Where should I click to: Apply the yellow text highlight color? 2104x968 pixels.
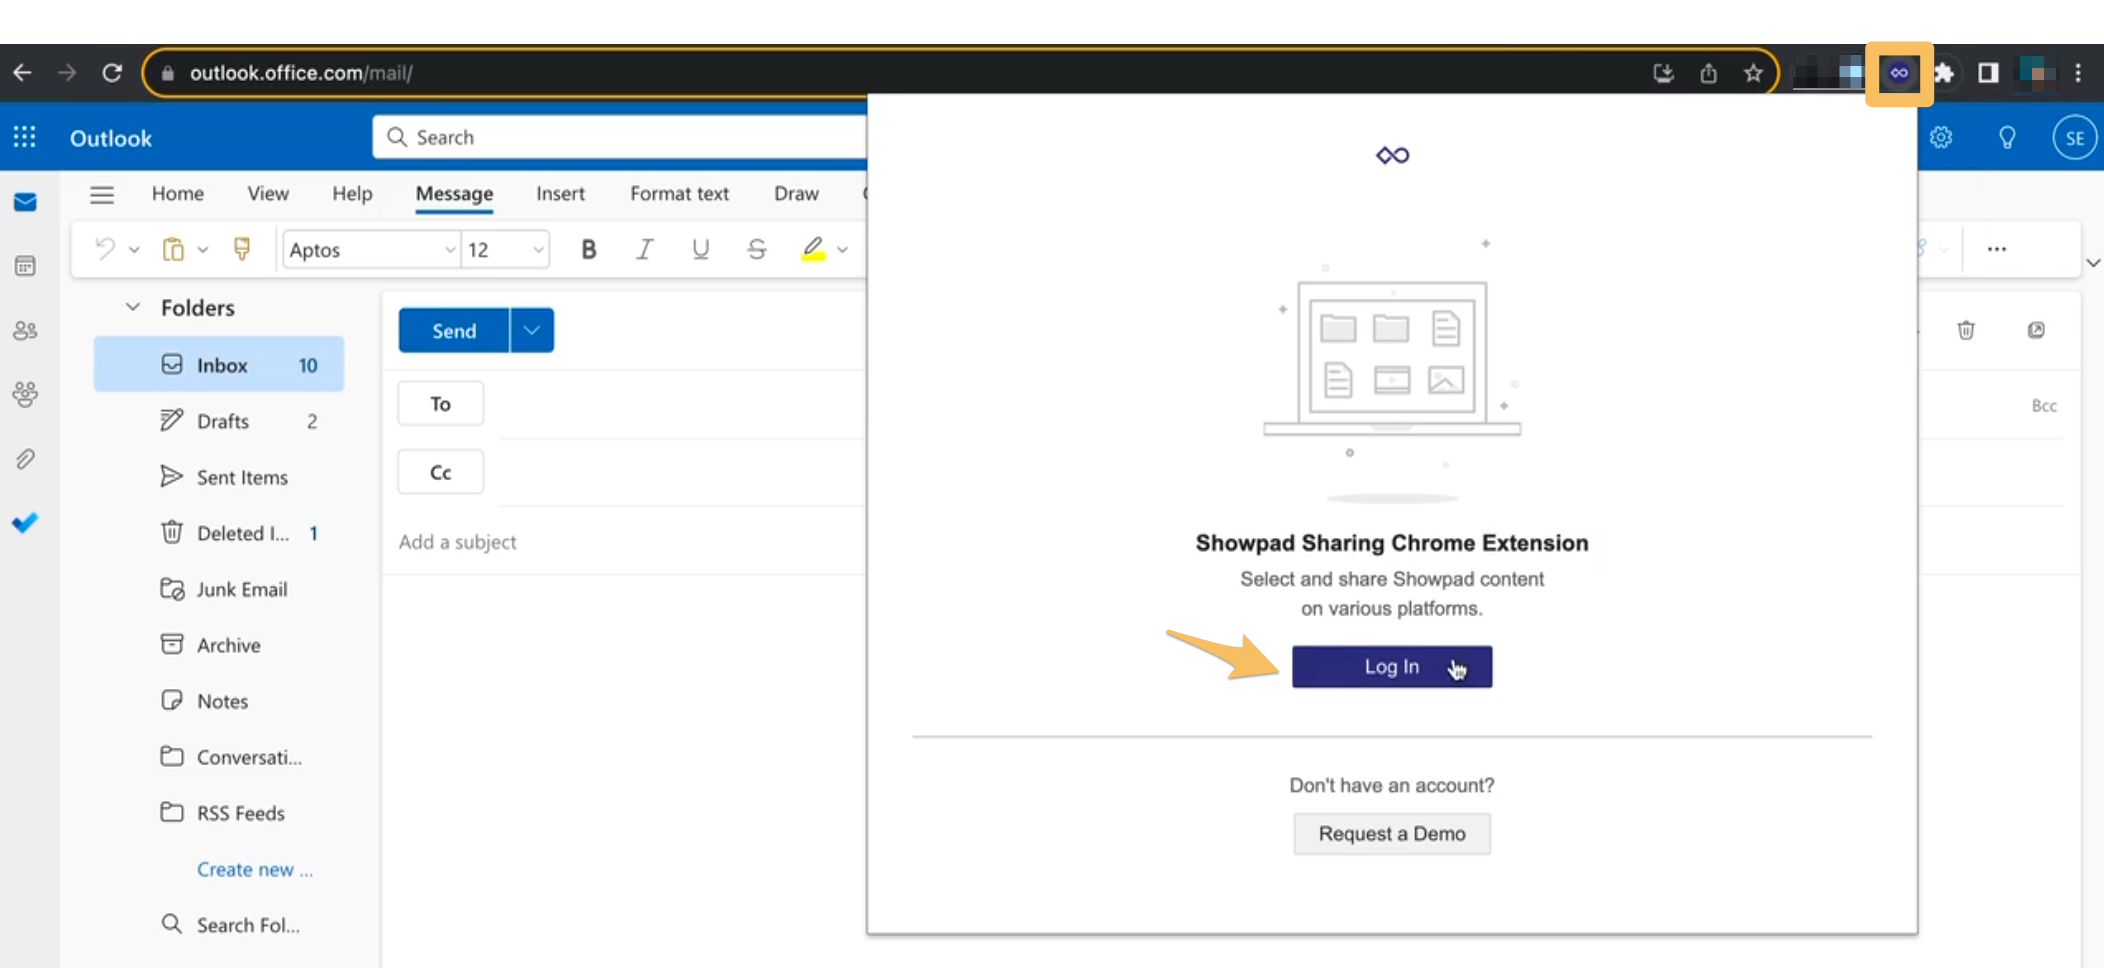tap(813, 249)
